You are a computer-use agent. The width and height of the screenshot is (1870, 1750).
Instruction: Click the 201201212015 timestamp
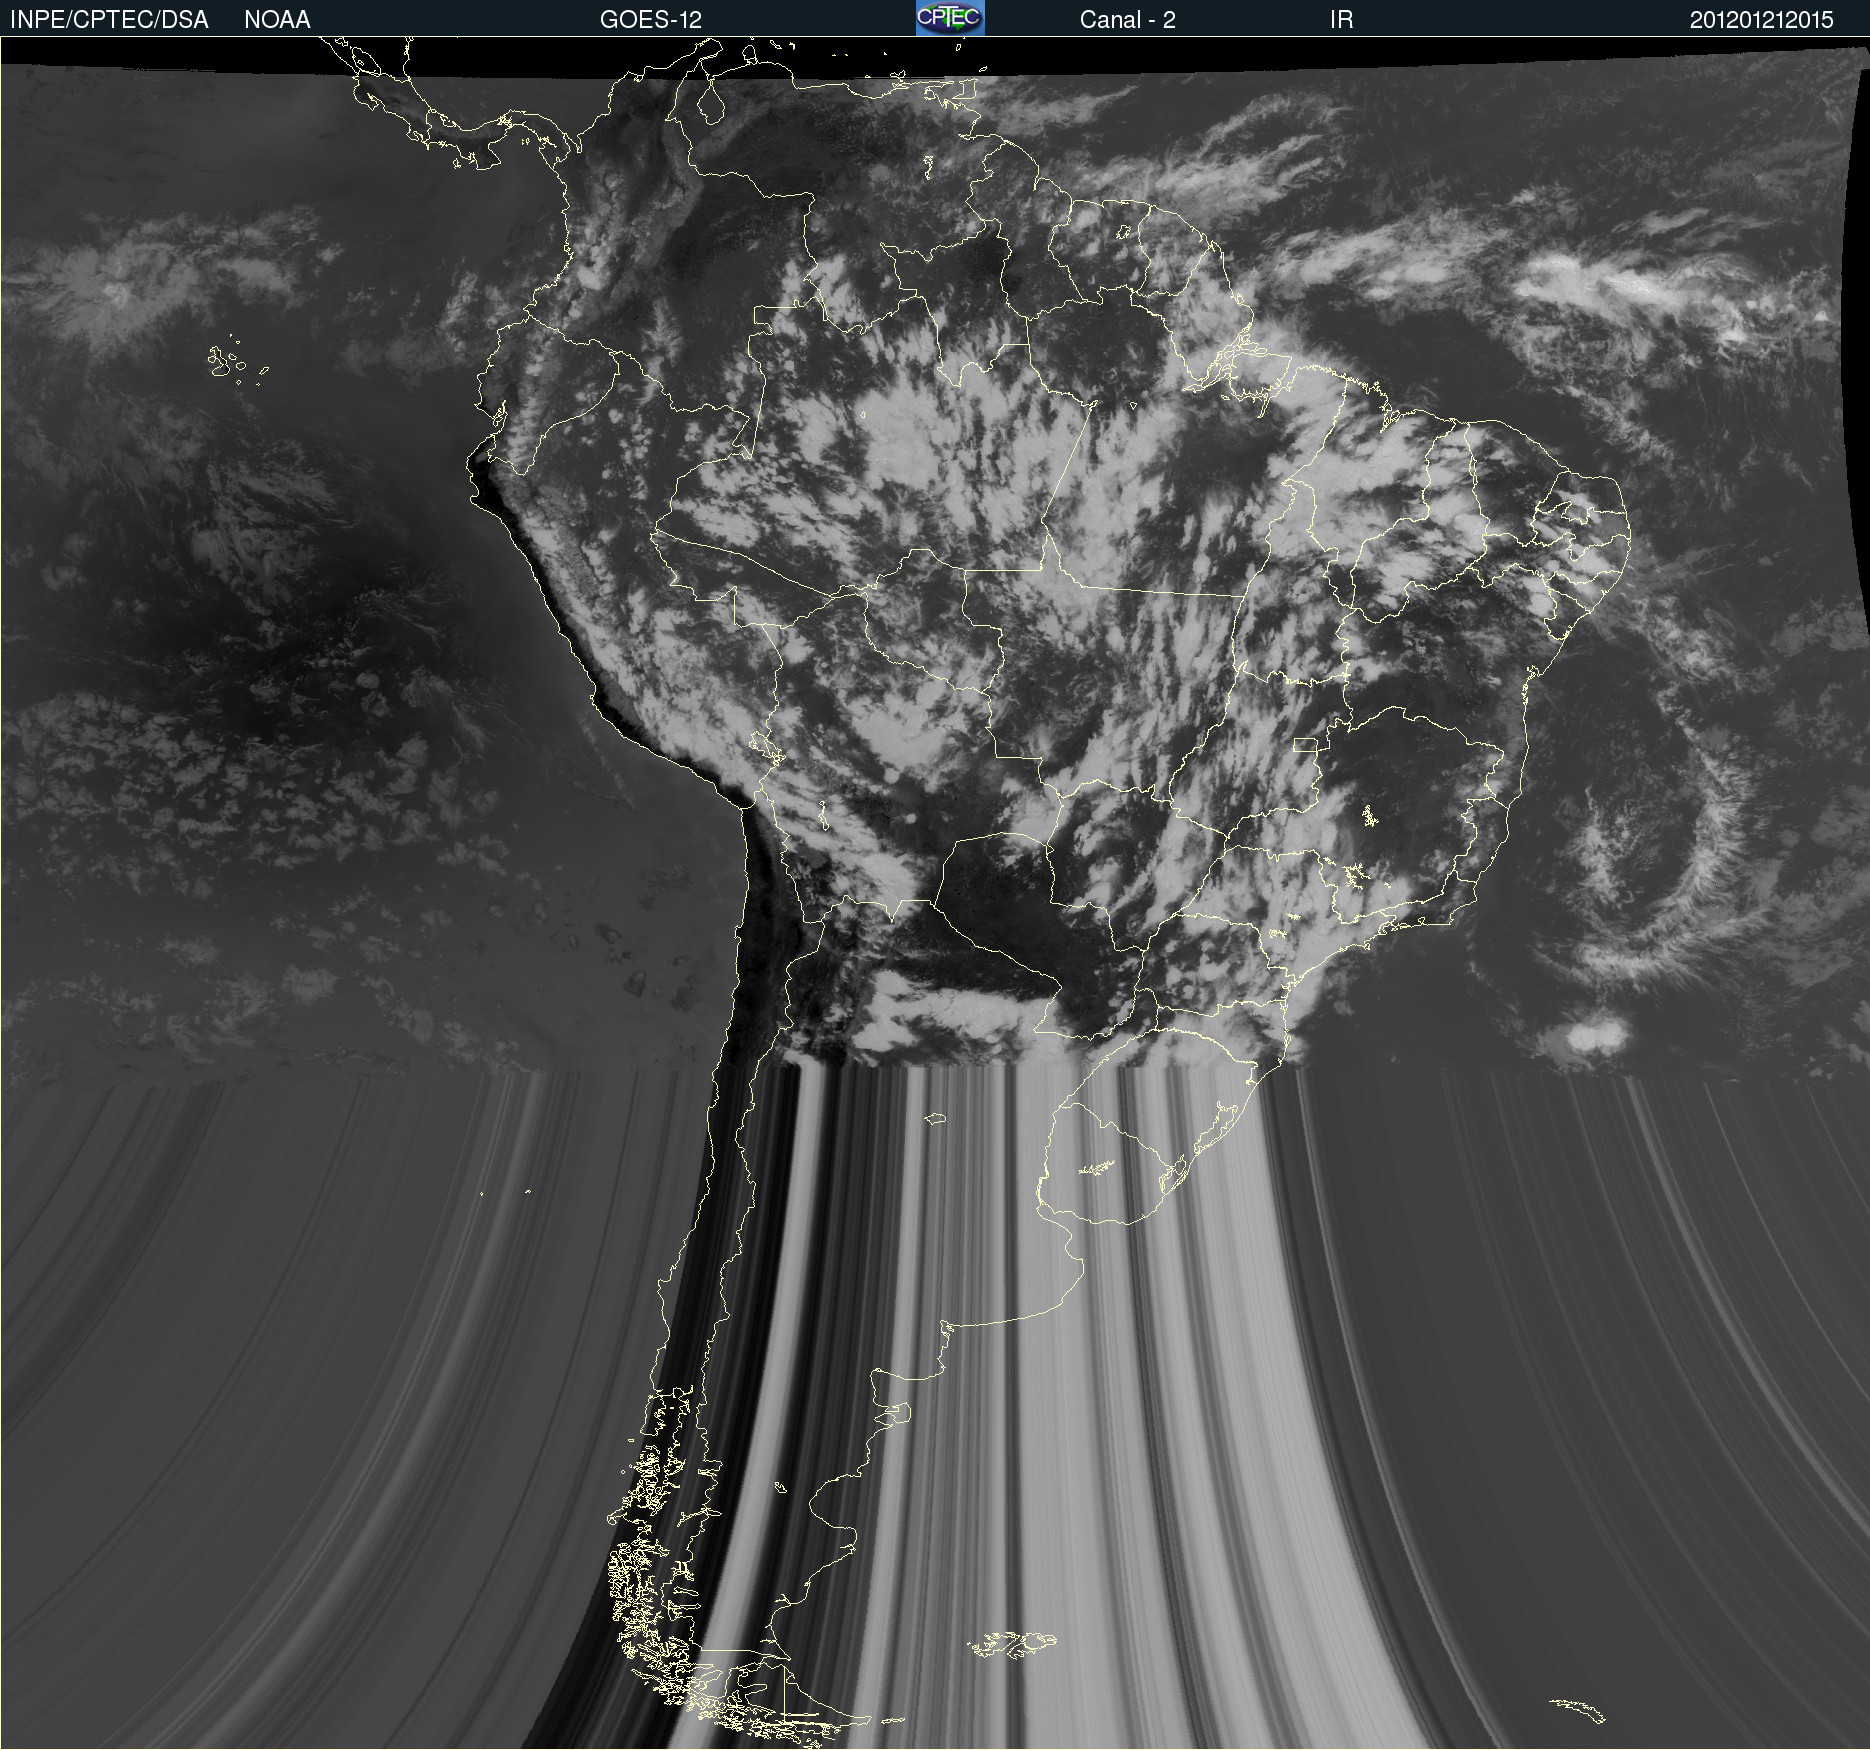[x=1761, y=20]
